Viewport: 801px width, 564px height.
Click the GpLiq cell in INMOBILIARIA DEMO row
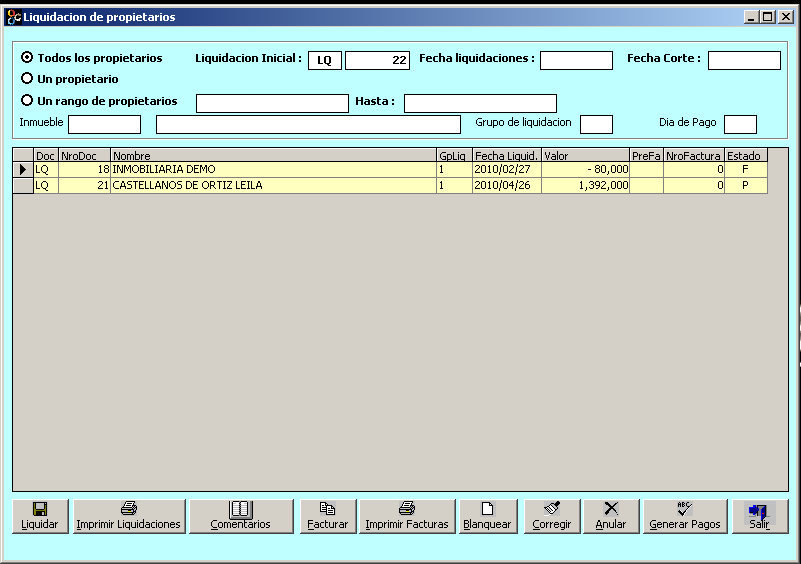click(x=454, y=170)
